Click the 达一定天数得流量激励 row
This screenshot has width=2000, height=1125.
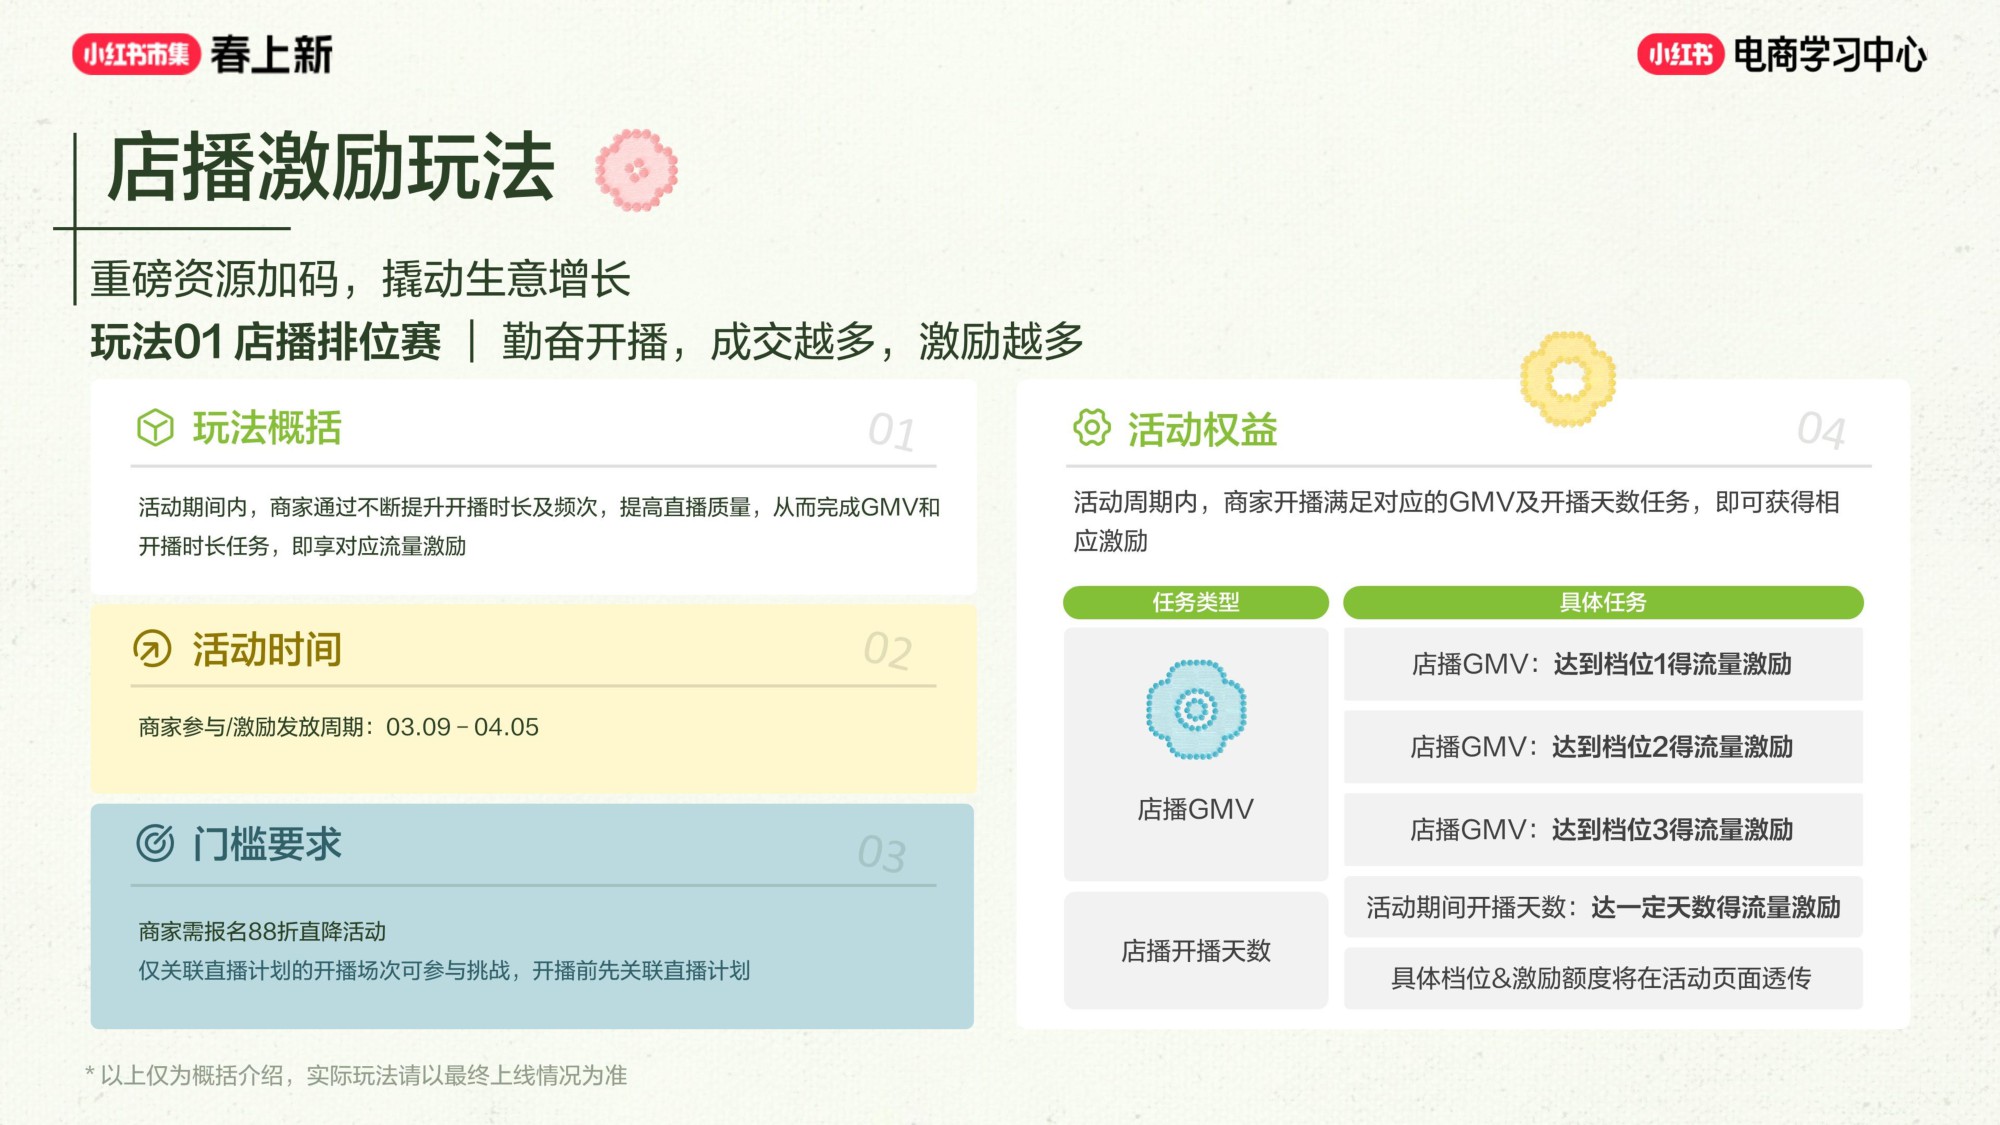[1603, 907]
